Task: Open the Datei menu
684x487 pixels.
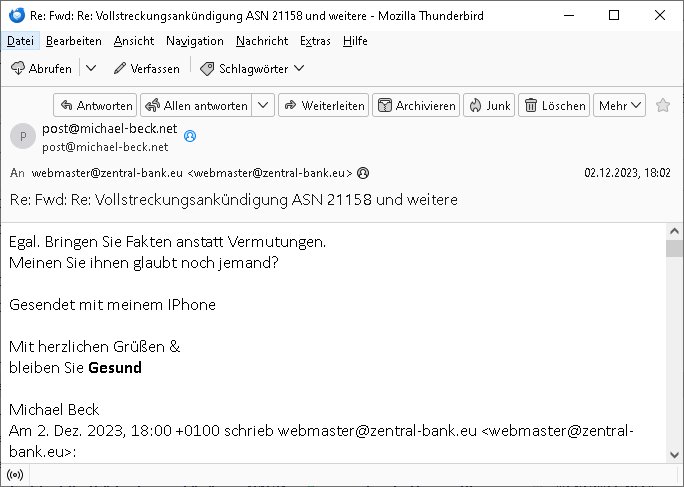Action: [x=20, y=41]
